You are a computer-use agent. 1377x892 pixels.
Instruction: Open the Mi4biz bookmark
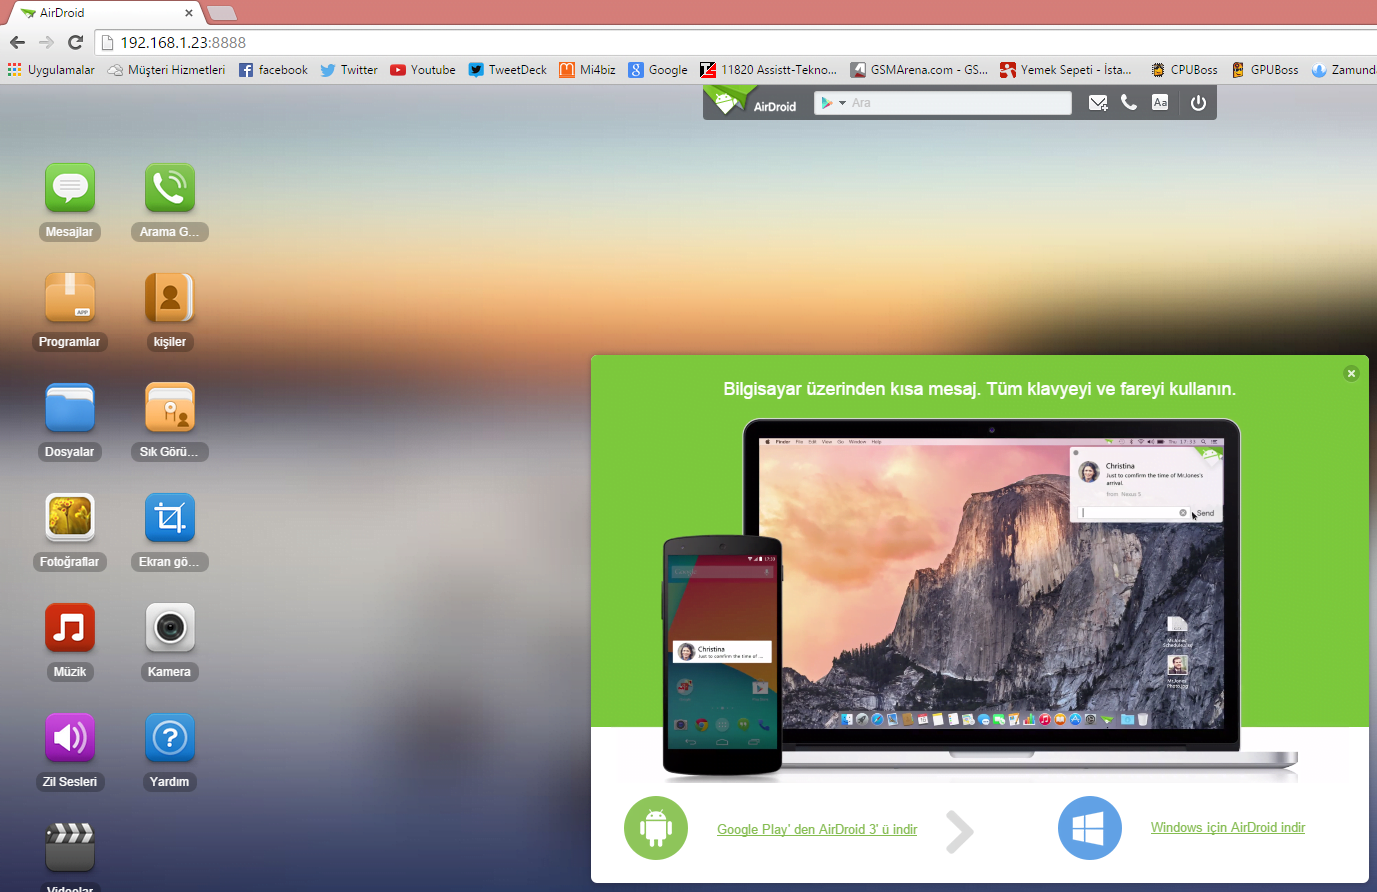click(587, 70)
